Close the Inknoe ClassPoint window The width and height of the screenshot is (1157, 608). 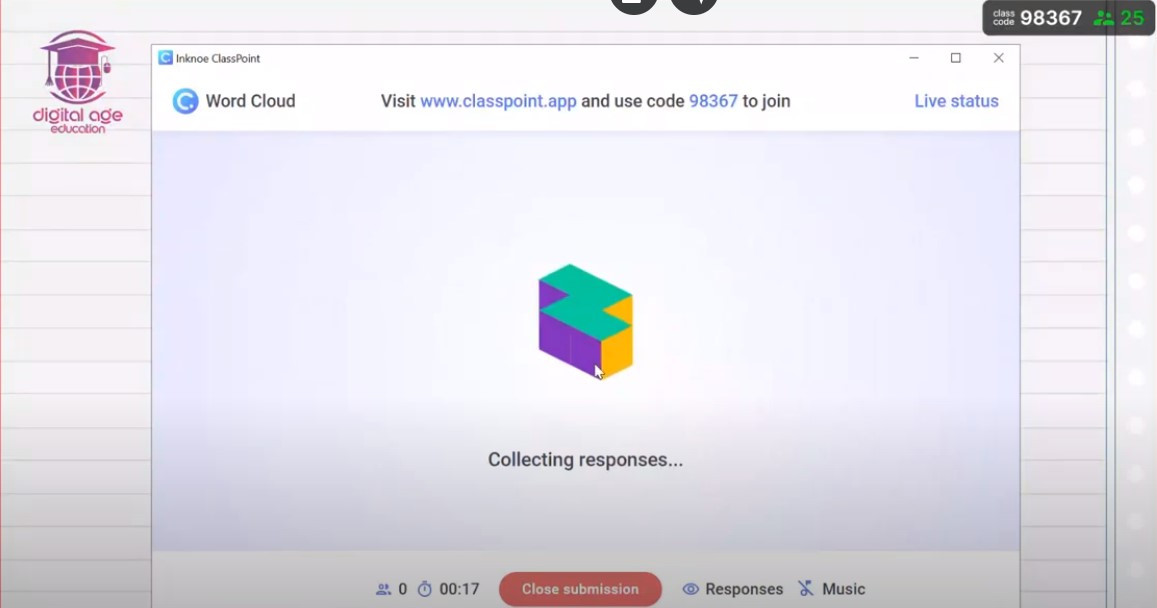[998, 58]
